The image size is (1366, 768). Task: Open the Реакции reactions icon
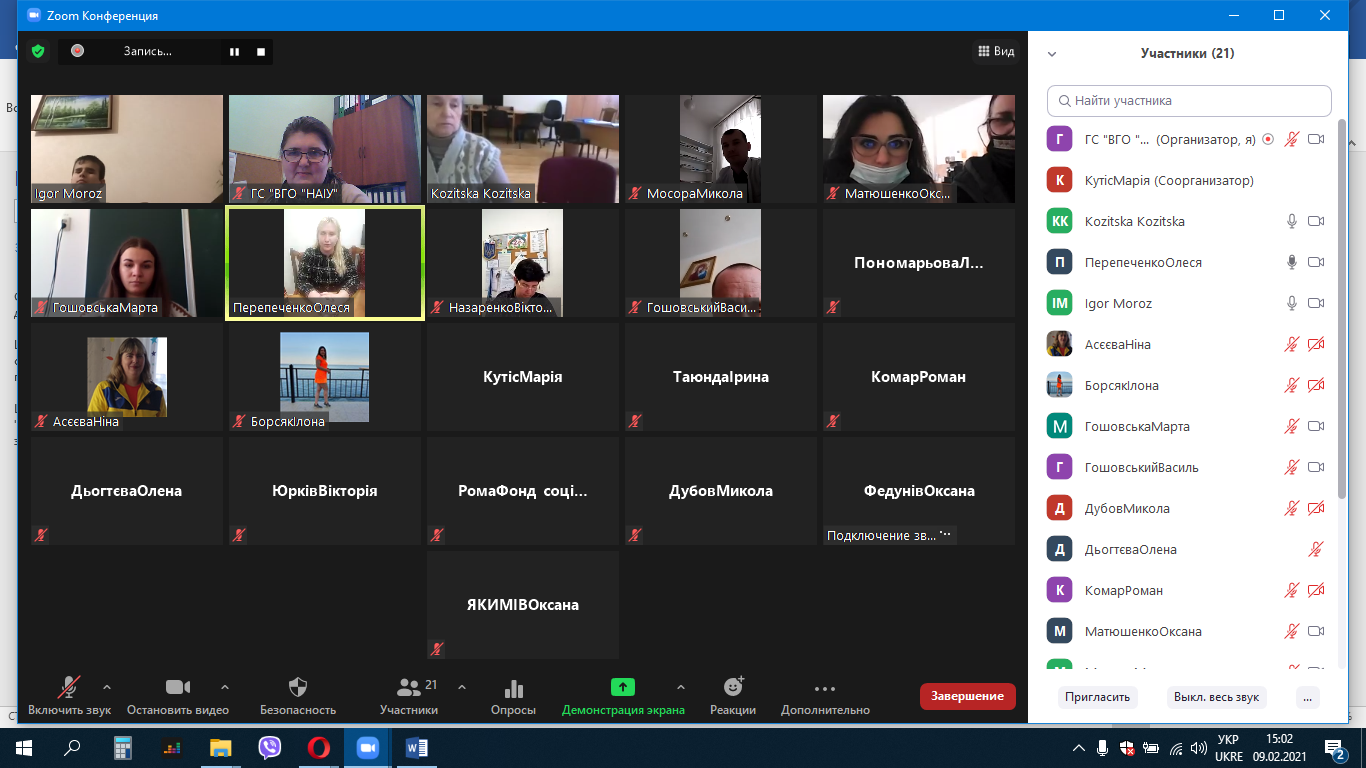click(733, 688)
